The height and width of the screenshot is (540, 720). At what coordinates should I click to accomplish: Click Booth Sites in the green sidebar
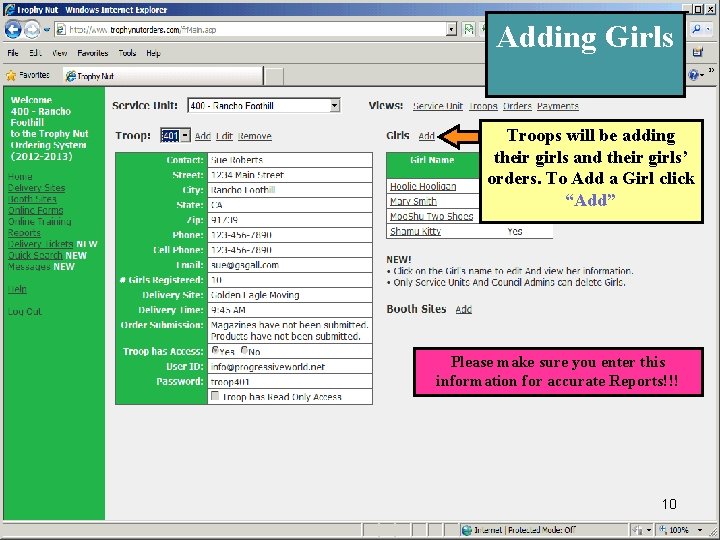click(x=32, y=199)
